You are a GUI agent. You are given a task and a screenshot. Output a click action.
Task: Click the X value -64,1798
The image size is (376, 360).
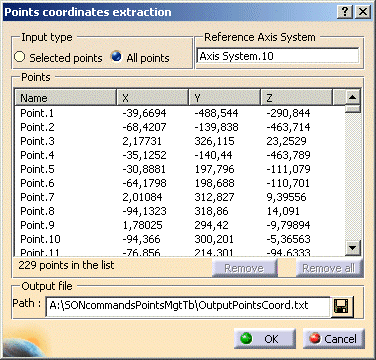(x=144, y=183)
